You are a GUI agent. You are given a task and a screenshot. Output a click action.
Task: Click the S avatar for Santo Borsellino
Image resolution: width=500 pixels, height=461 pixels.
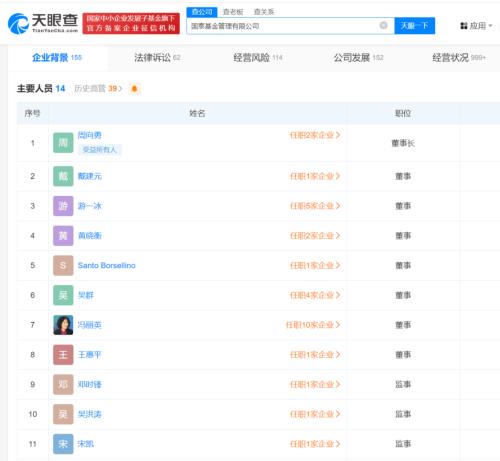[63, 265]
